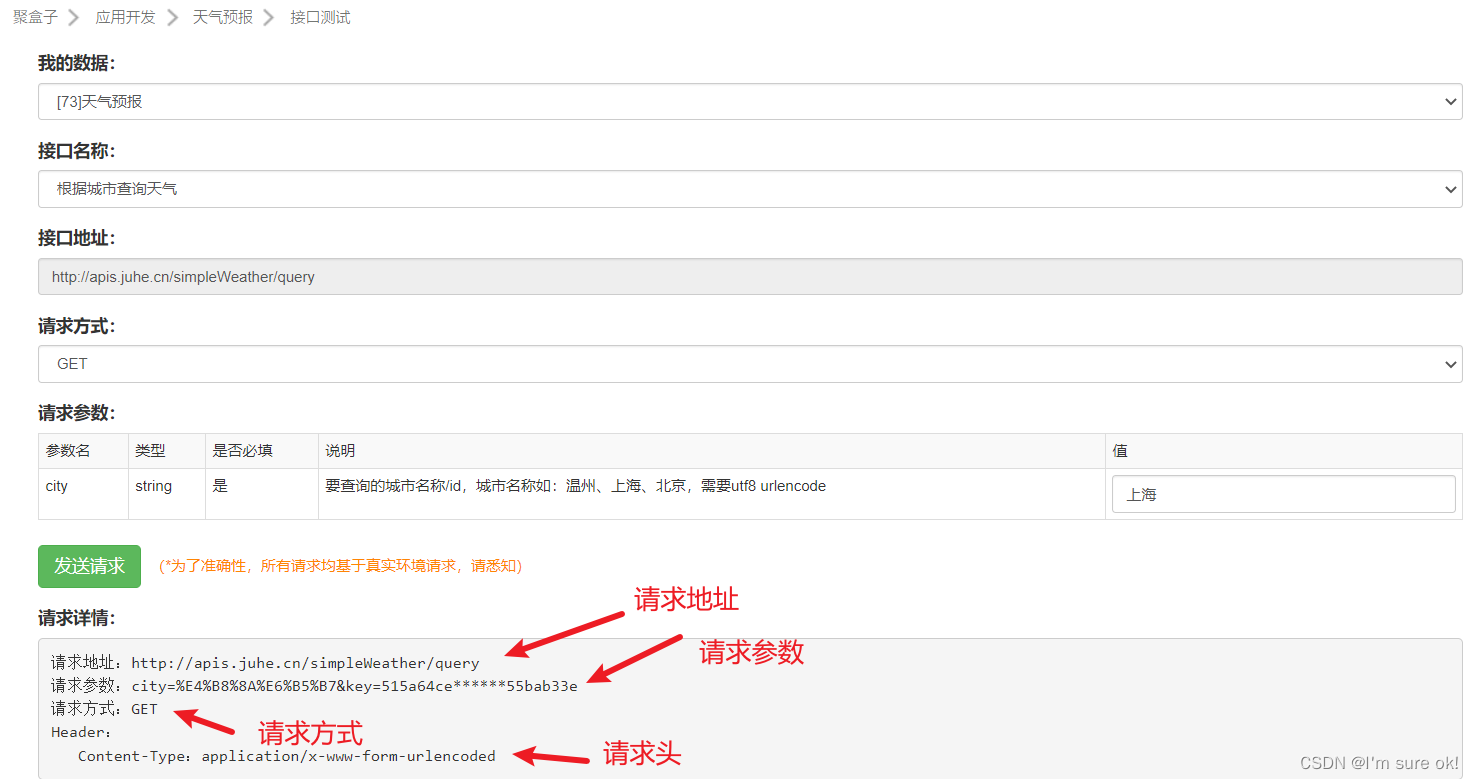Image resolution: width=1473 pixels, height=779 pixels.
Task: Click the 接口名称 label
Action: pos(77,151)
